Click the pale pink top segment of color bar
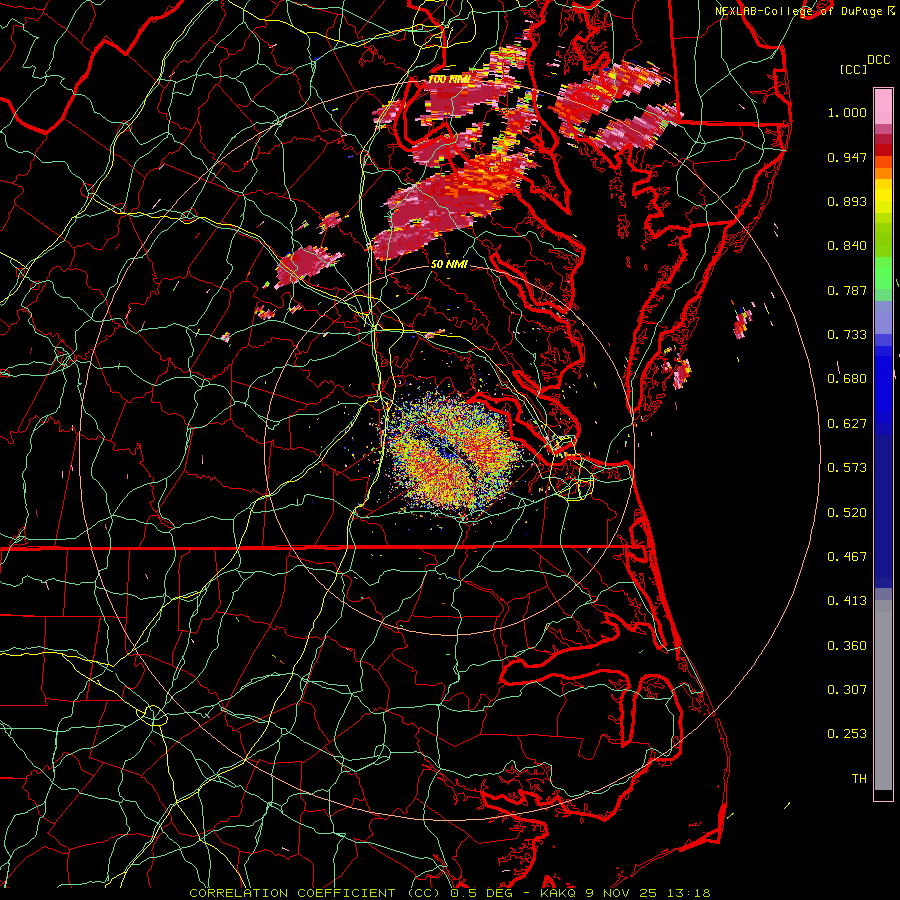This screenshot has height=900, width=900. [x=883, y=106]
